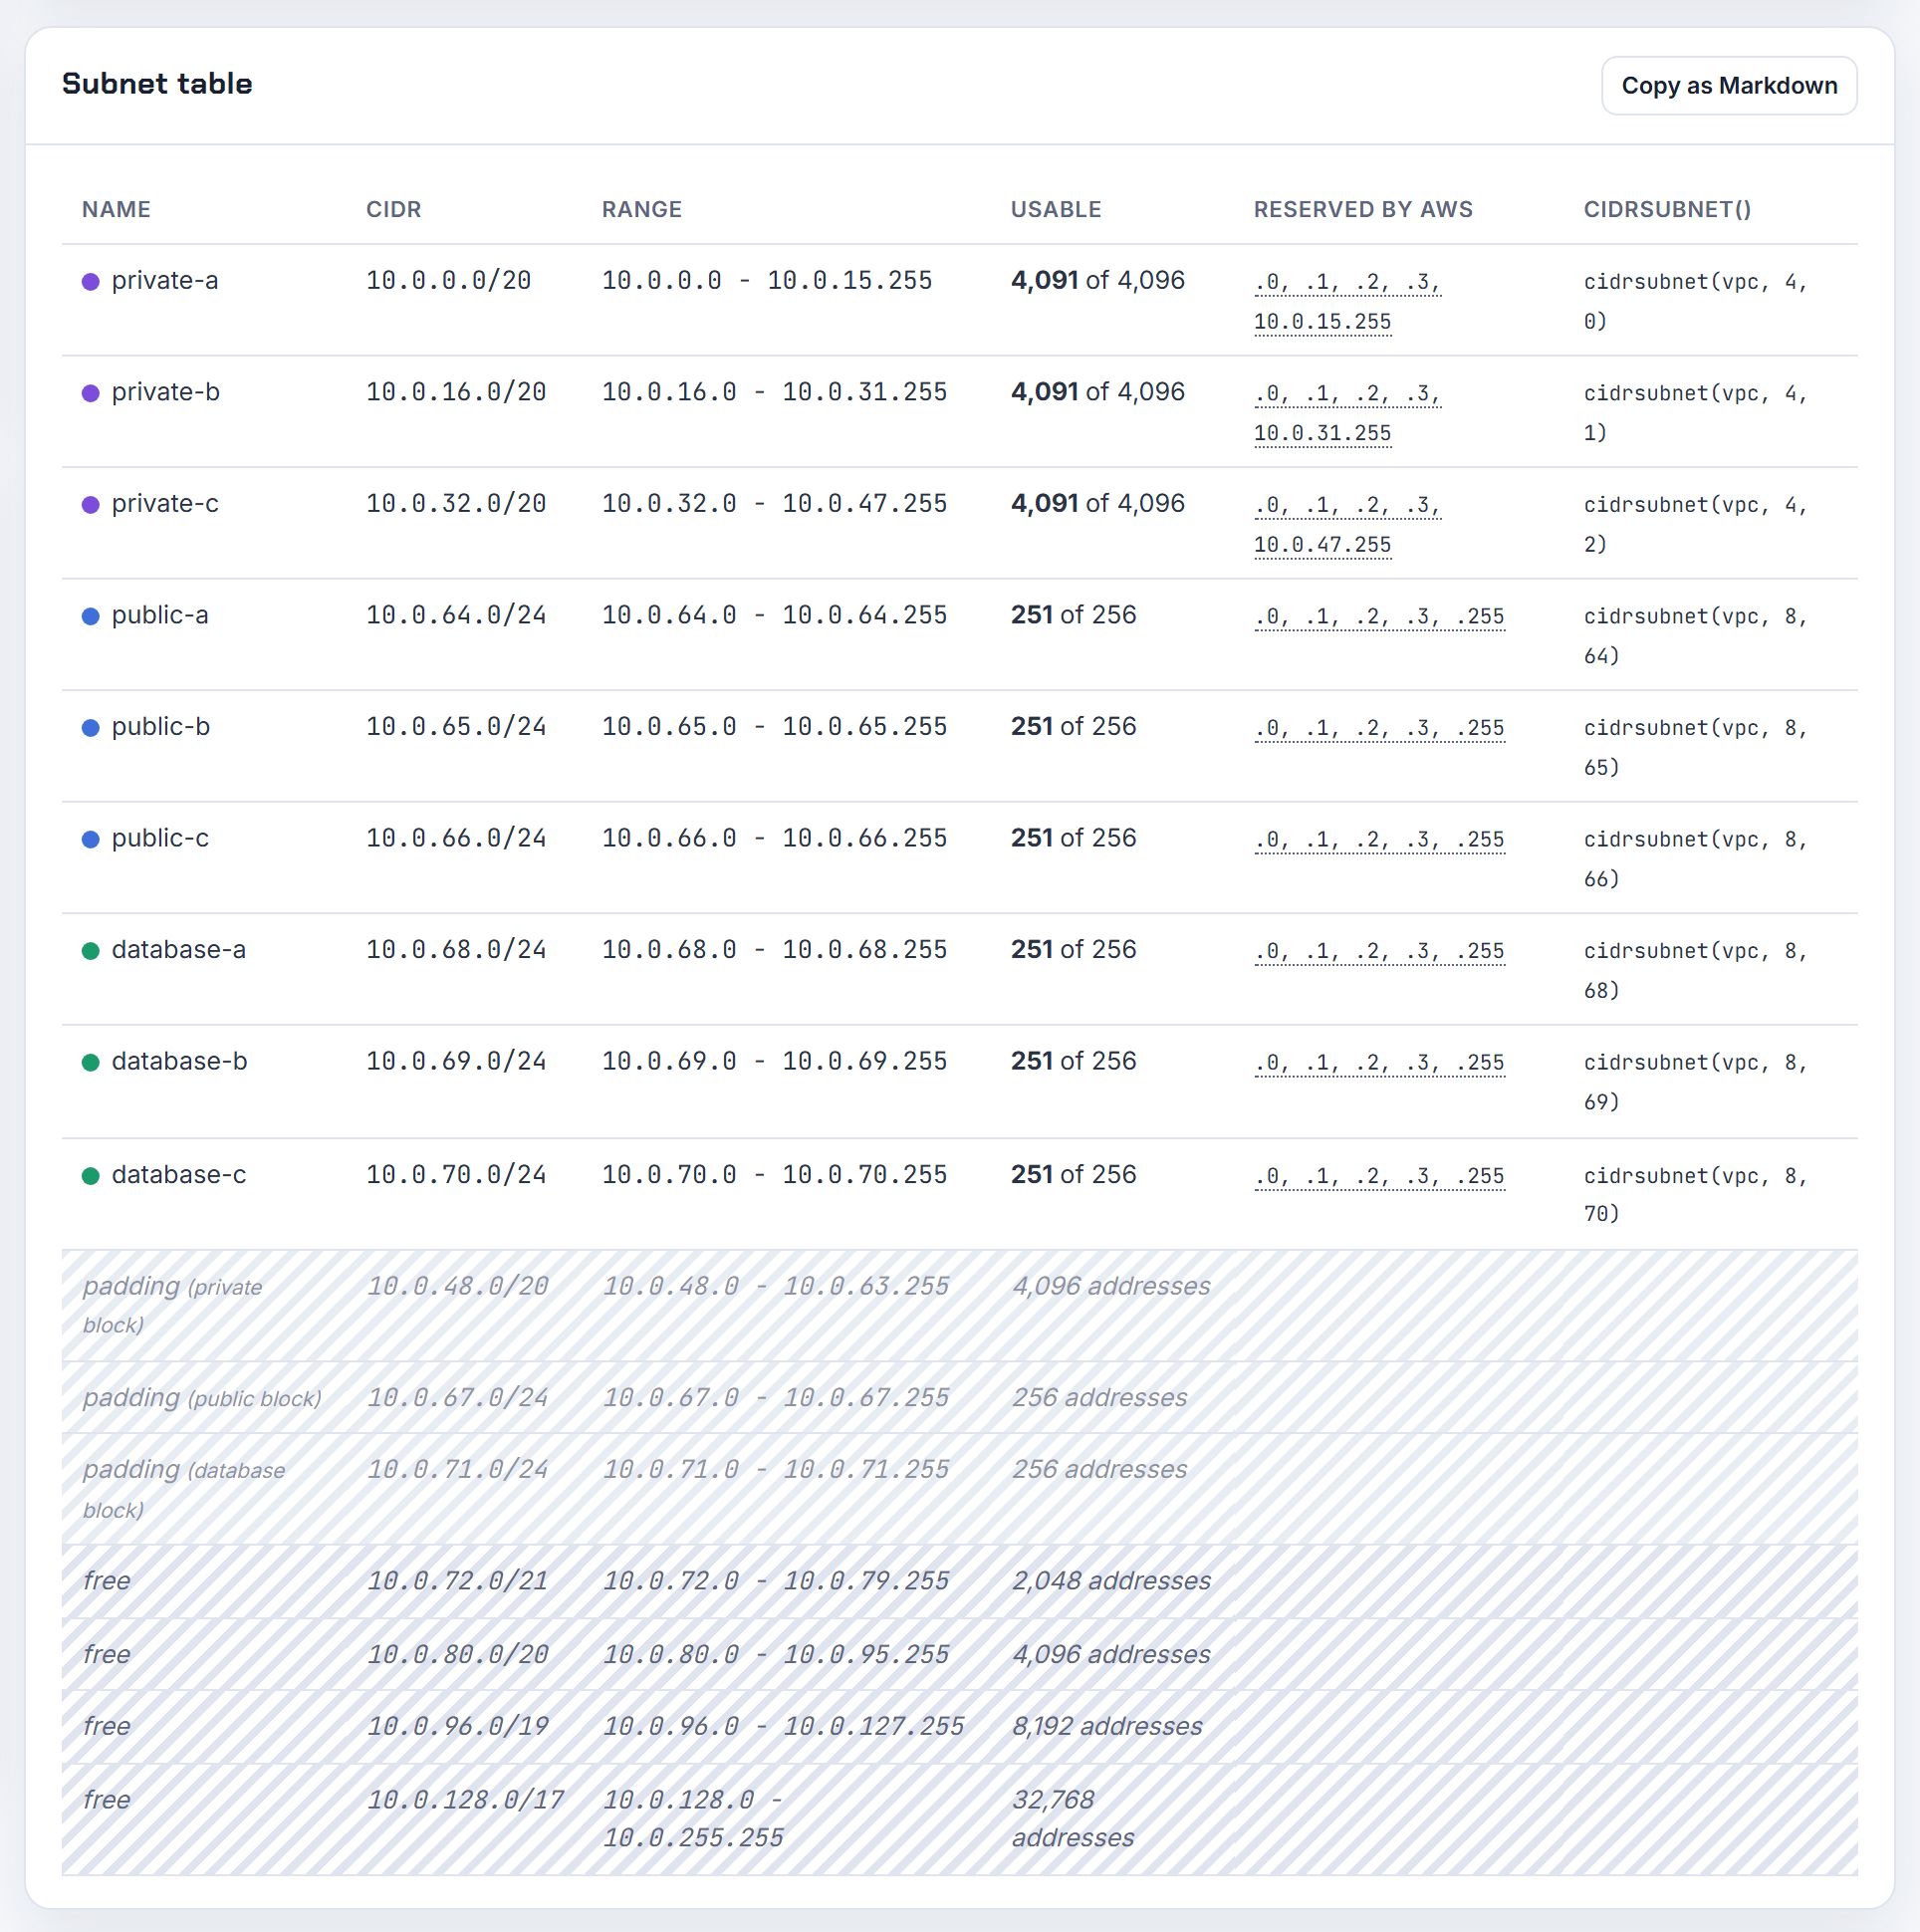1920x1932 pixels.
Task: Click the free 10.0.72.0/21 CIDR
Action: 457,1582
